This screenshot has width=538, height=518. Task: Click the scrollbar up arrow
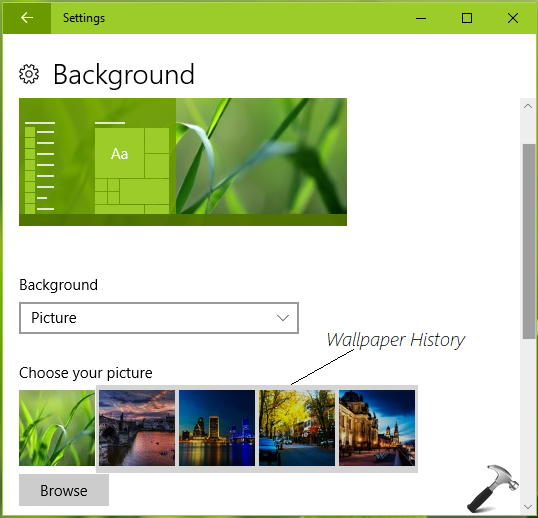click(528, 106)
